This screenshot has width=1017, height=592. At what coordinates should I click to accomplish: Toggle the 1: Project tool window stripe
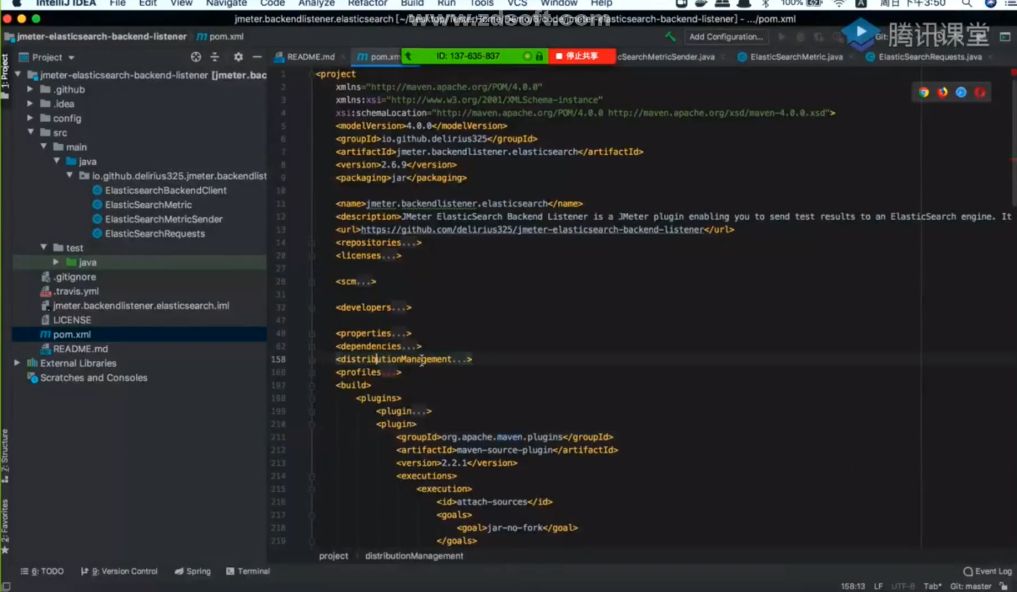point(5,77)
